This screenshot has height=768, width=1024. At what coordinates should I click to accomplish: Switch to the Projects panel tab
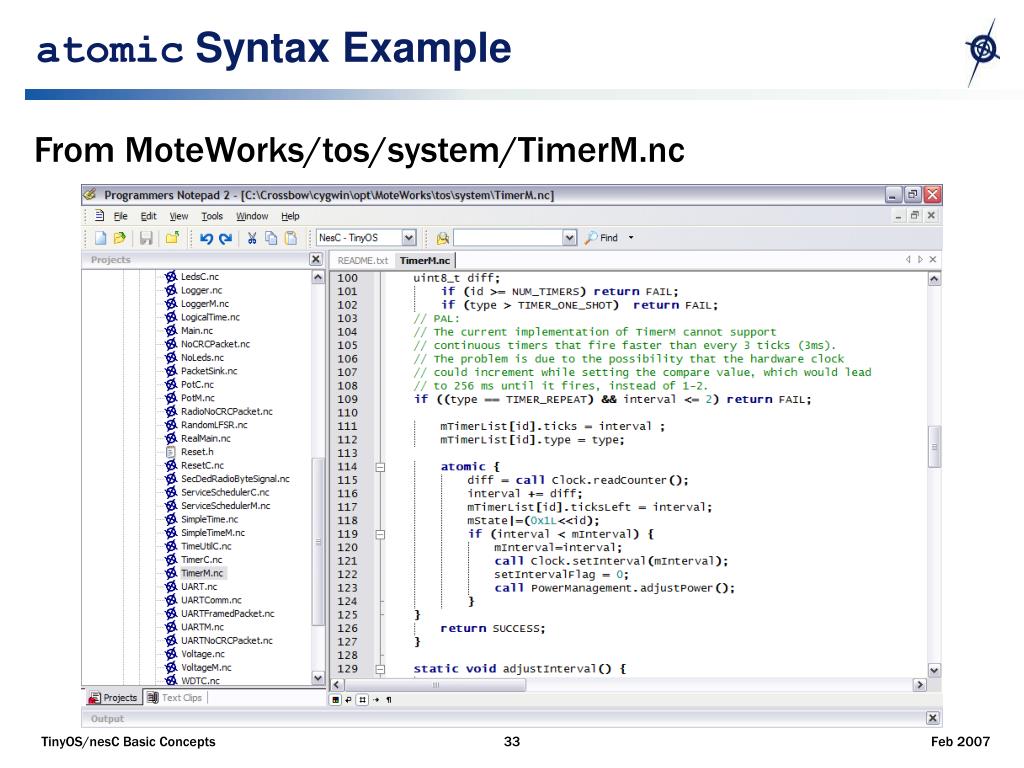pyautogui.click(x=113, y=697)
